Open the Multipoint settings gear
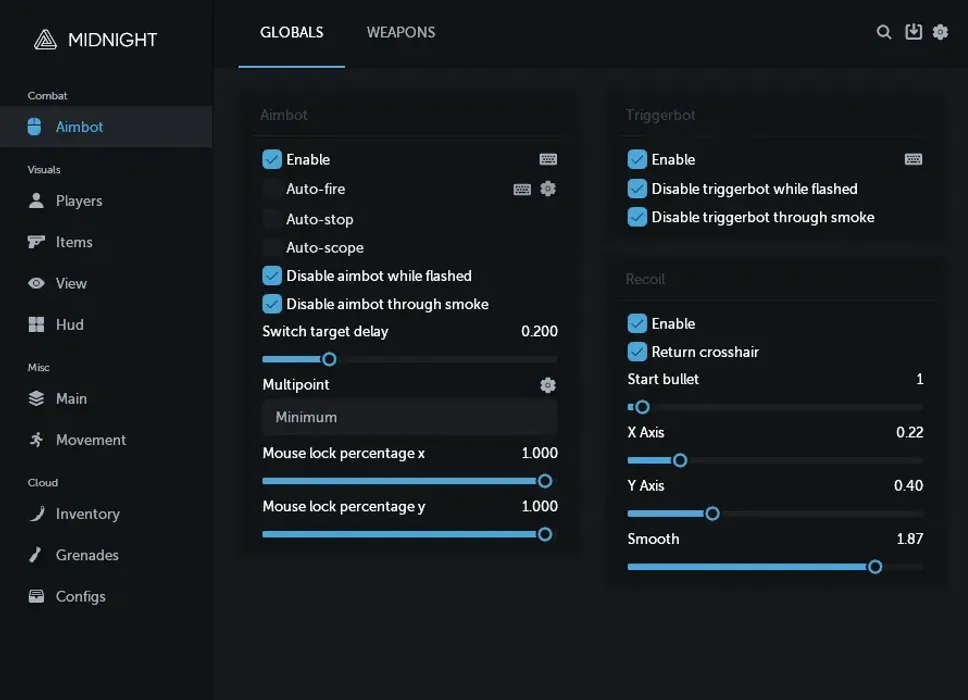 tap(548, 385)
